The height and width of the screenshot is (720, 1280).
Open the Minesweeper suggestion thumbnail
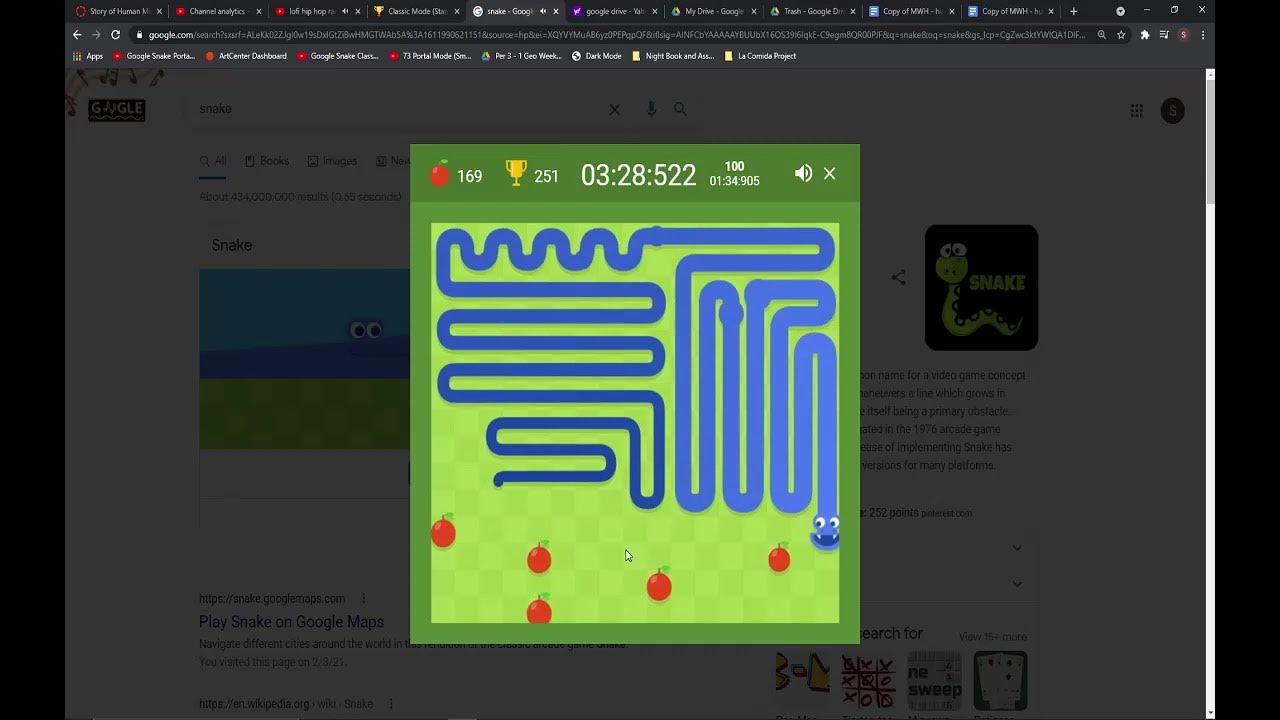click(x=934, y=680)
